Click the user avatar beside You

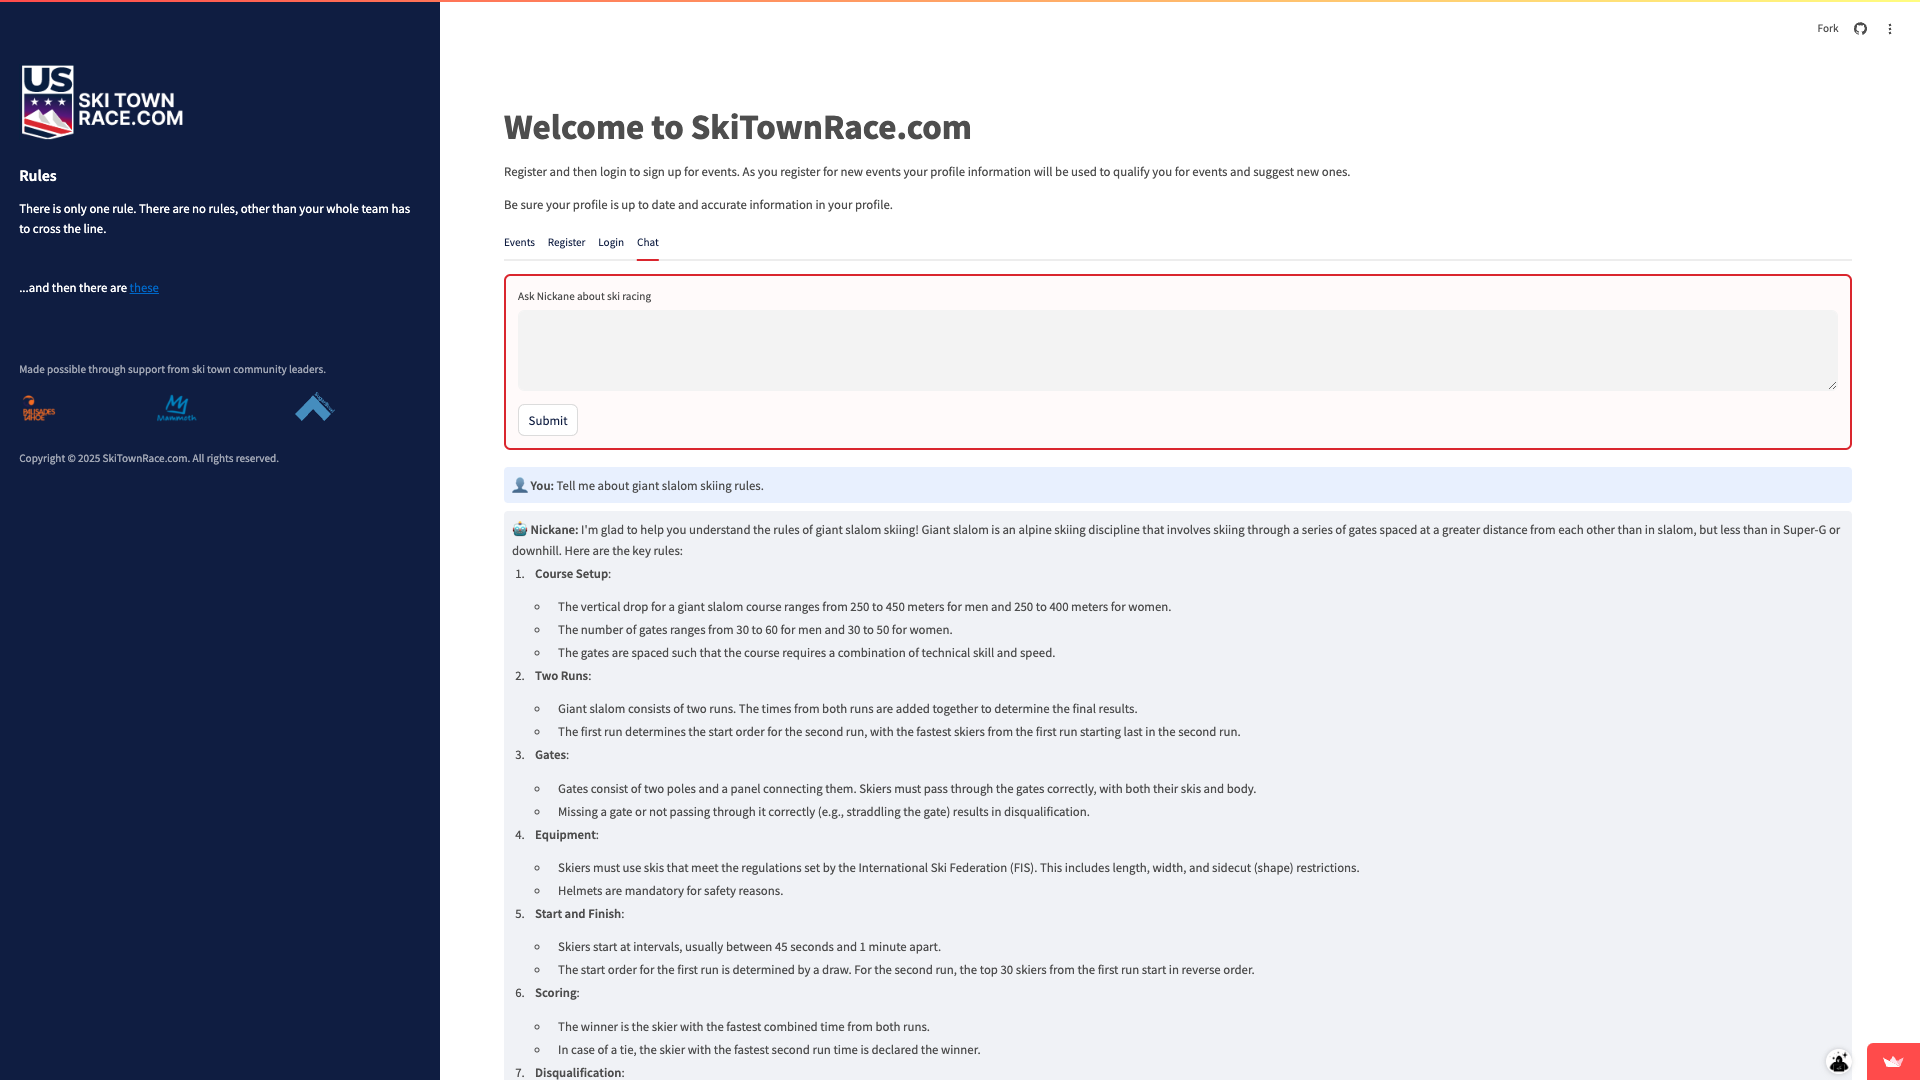pos(520,485)
